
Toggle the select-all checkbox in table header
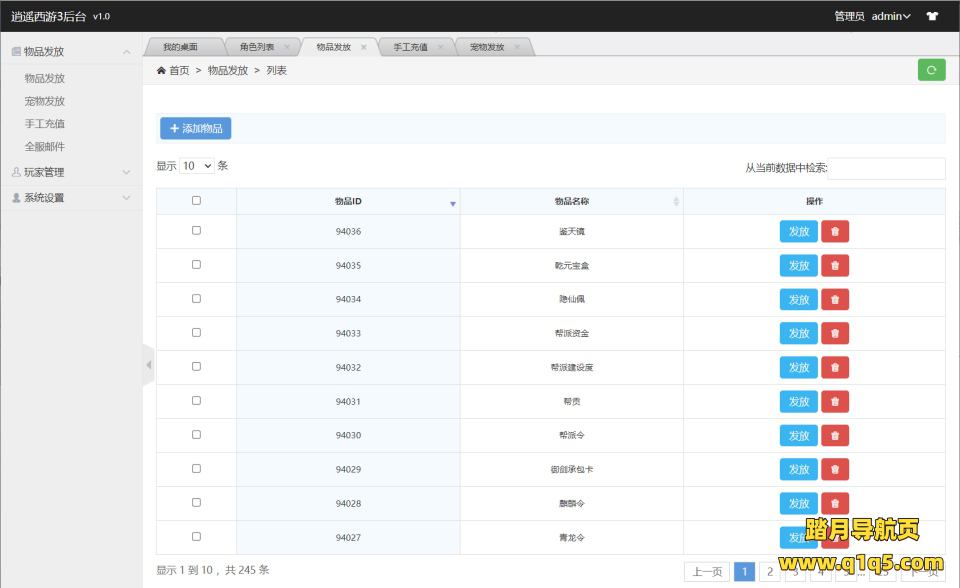[196, 201]
